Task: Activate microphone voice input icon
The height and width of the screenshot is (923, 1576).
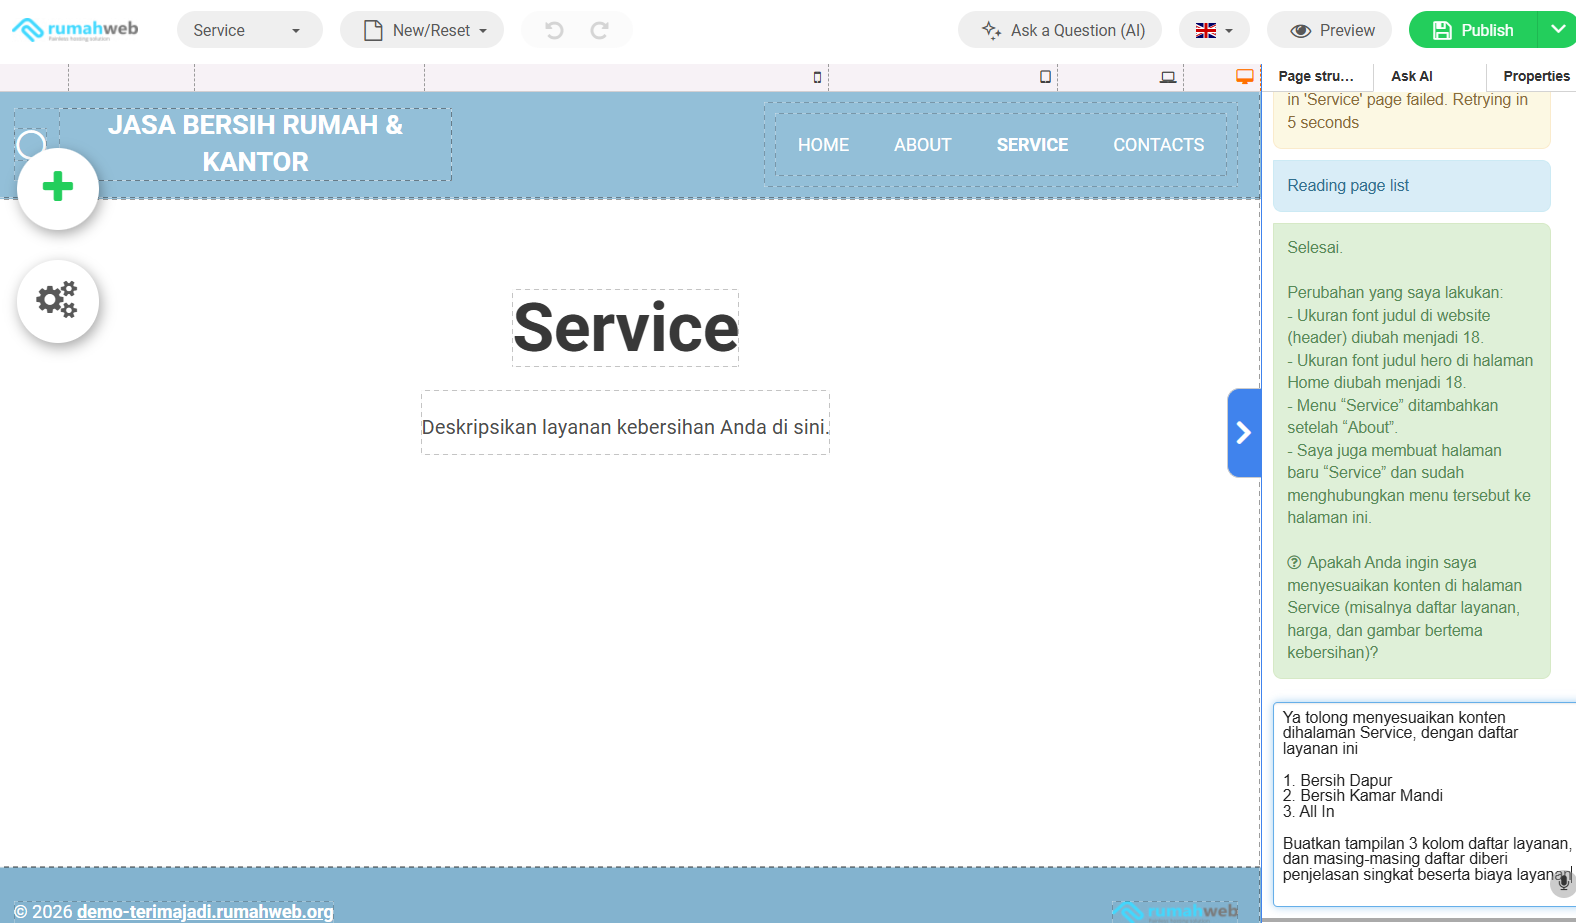Action: click(x=1563, y=882)
